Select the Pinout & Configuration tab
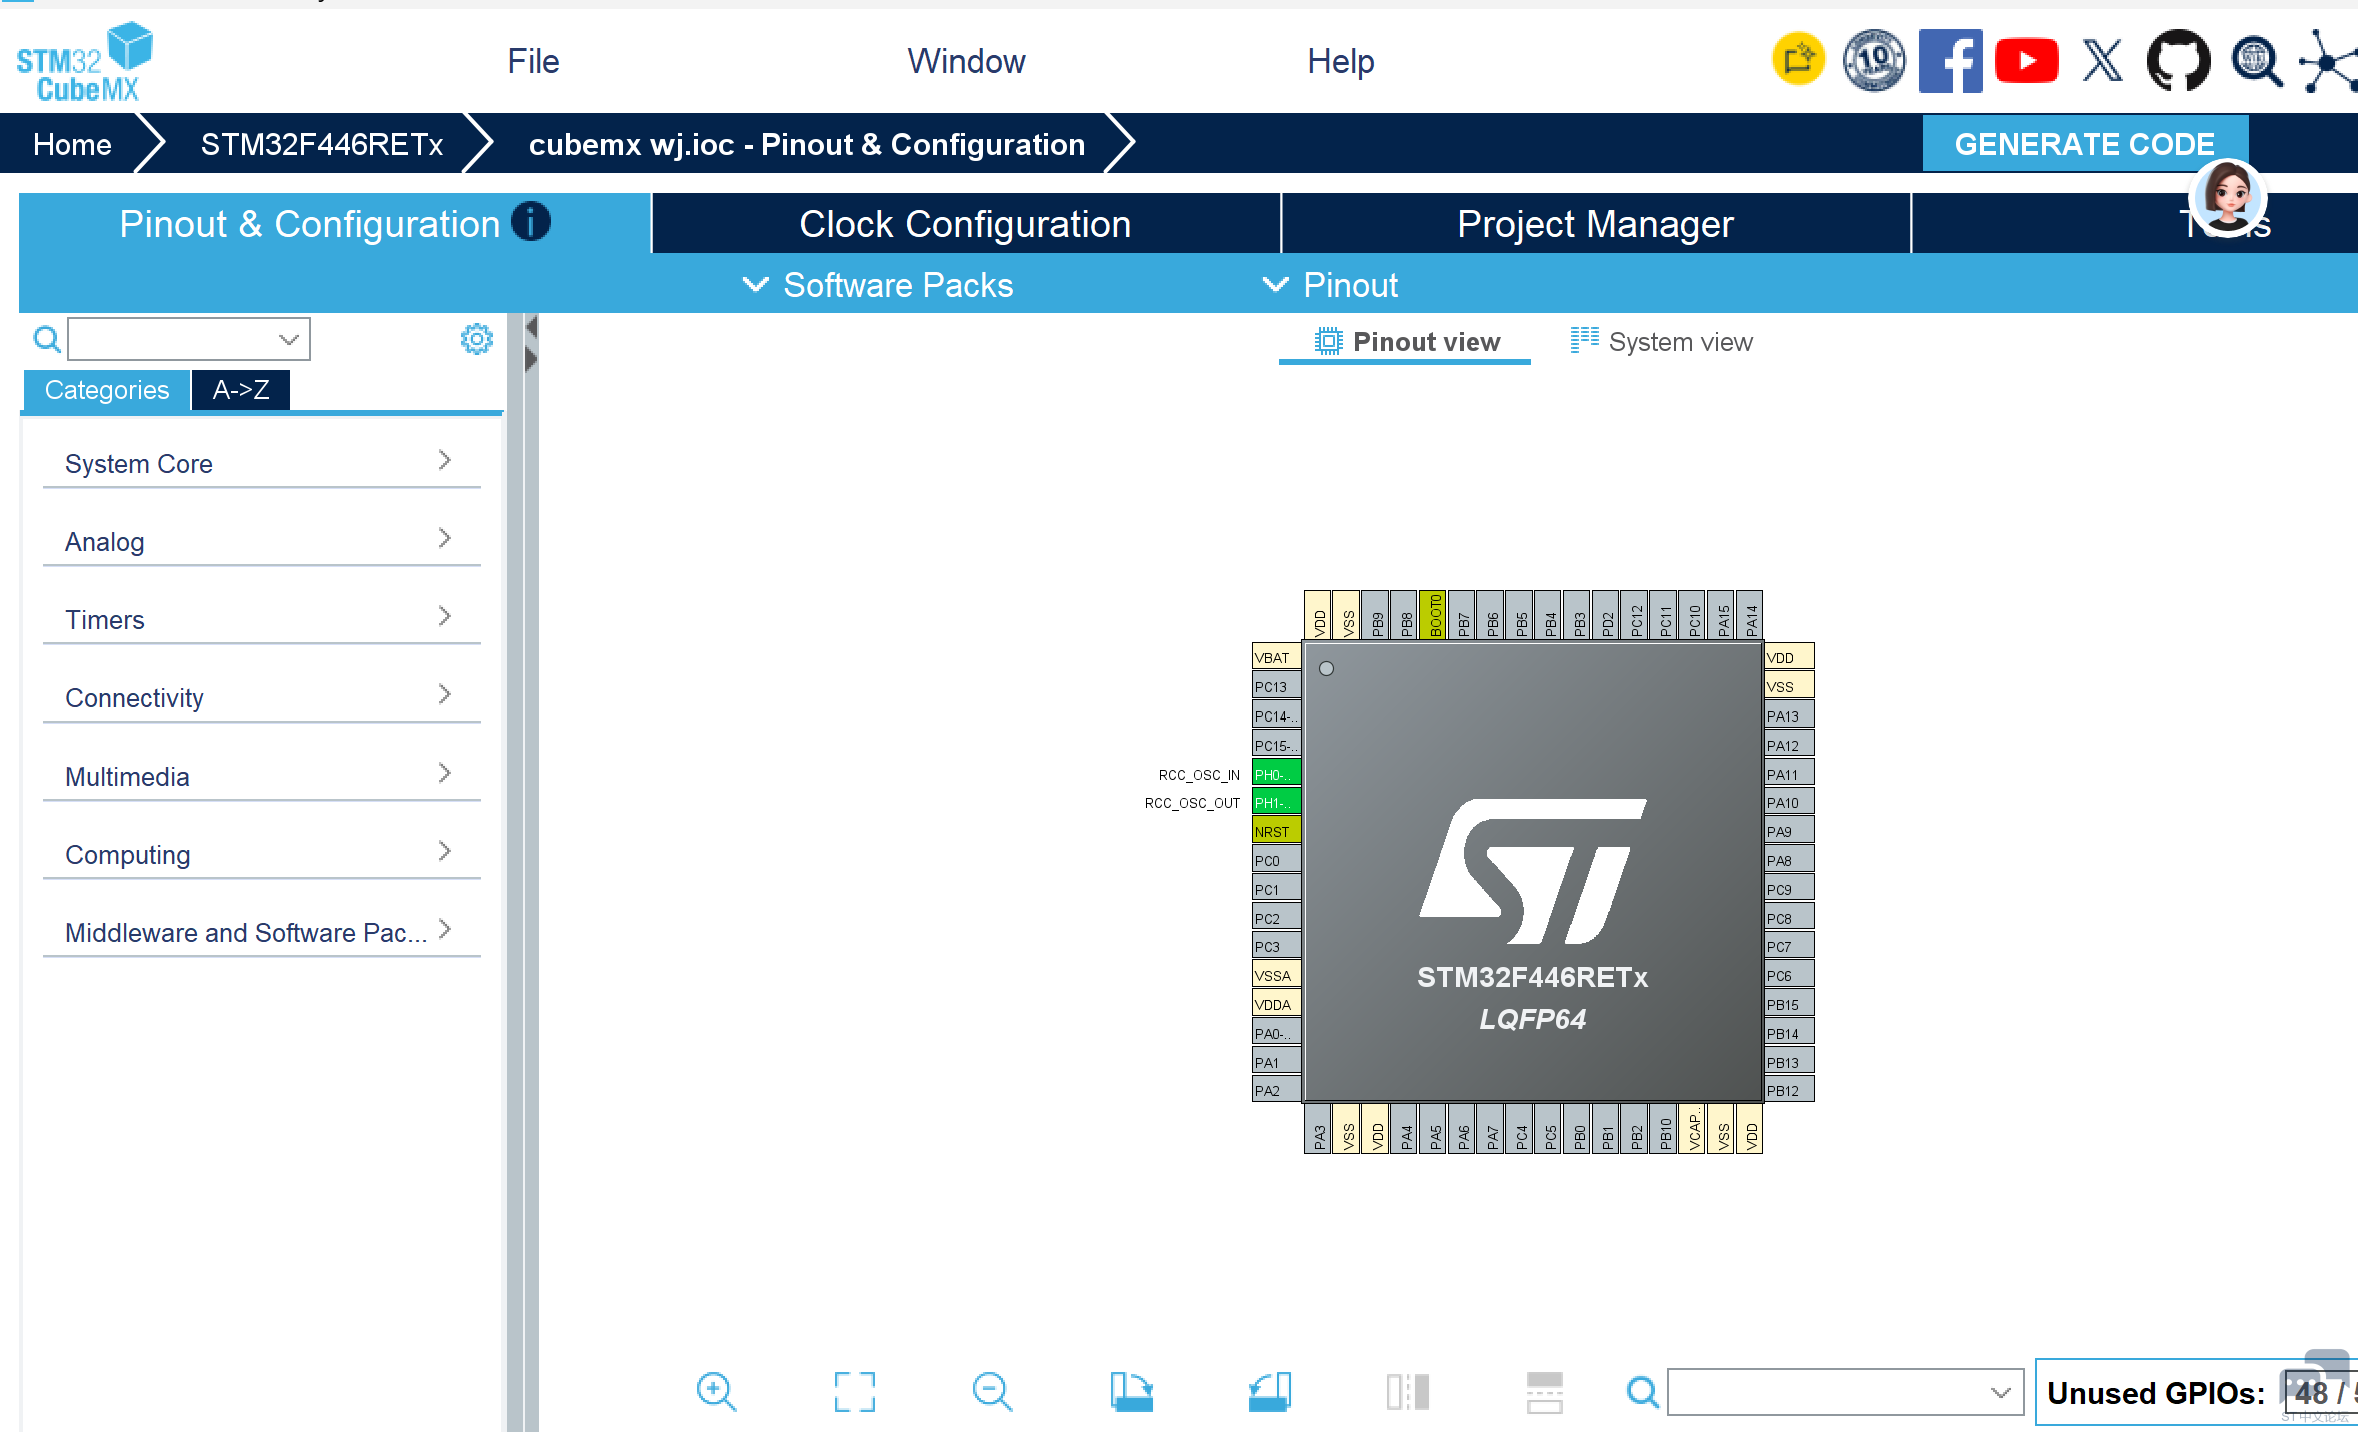 pos(334,224)
